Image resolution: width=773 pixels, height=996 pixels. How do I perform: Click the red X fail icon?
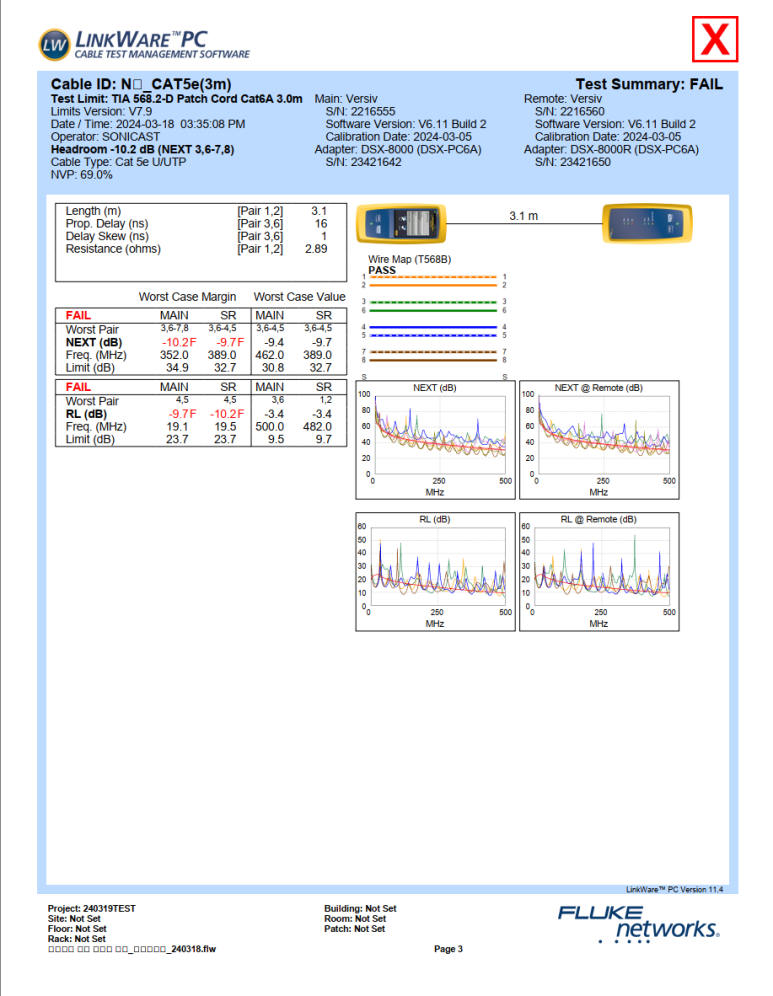[715, 39]
